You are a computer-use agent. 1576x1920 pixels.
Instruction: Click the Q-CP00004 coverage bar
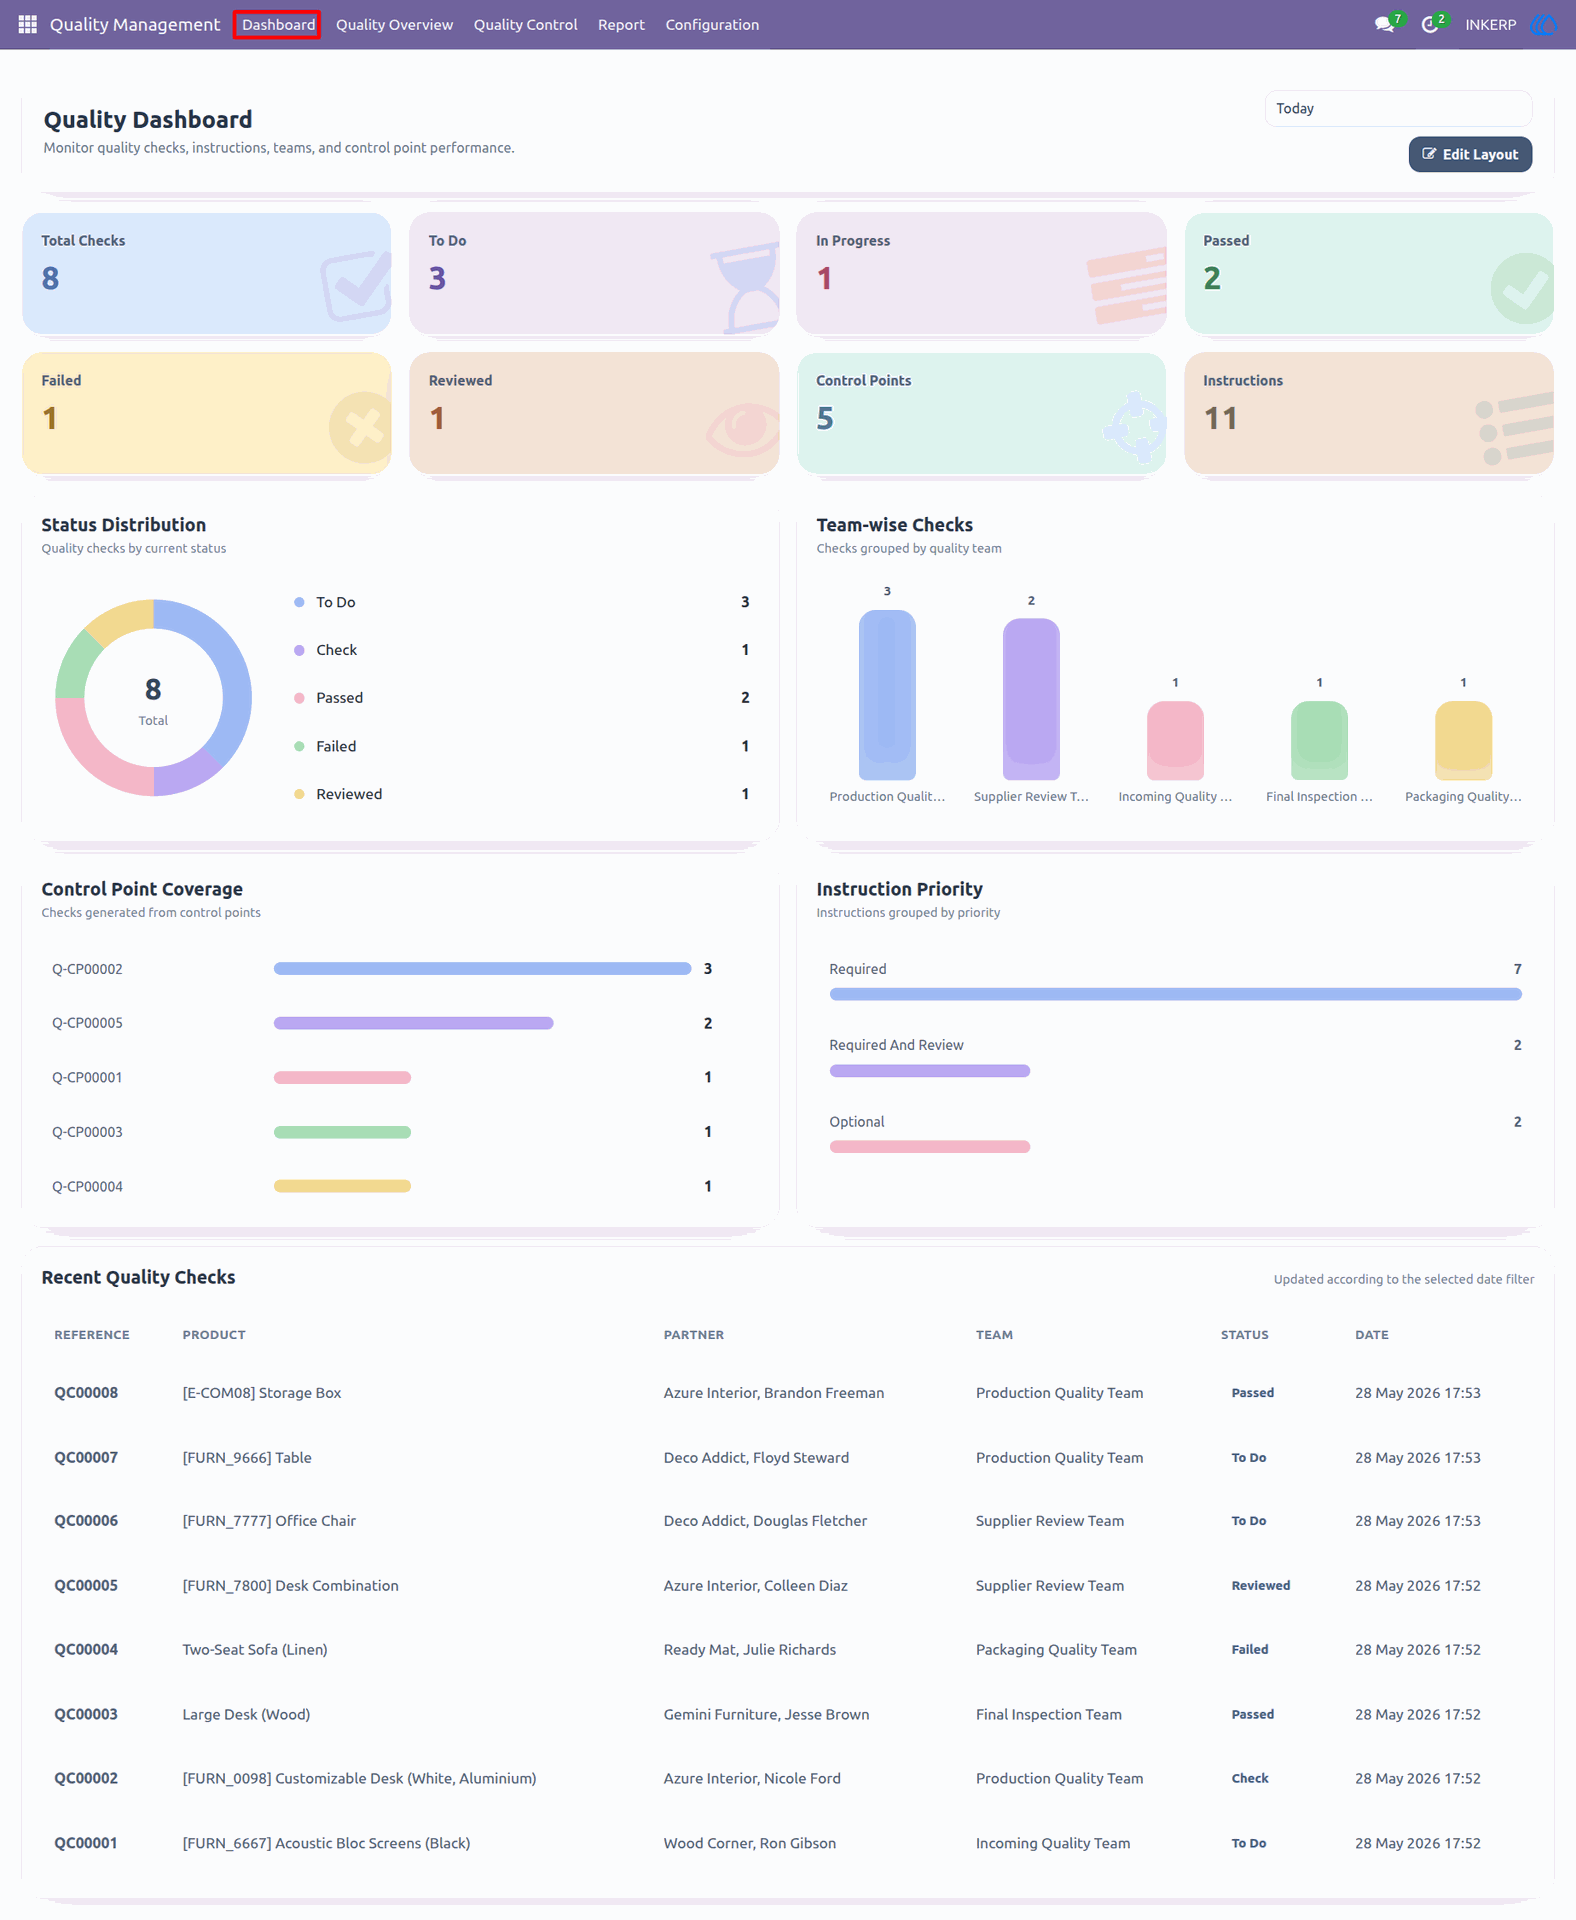[x=342, y=1186]
